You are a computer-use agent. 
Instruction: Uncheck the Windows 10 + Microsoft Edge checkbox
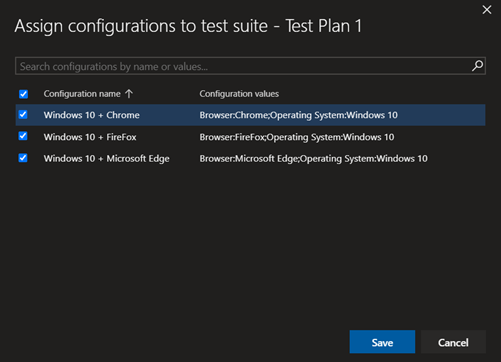click(x=23, y=158)
